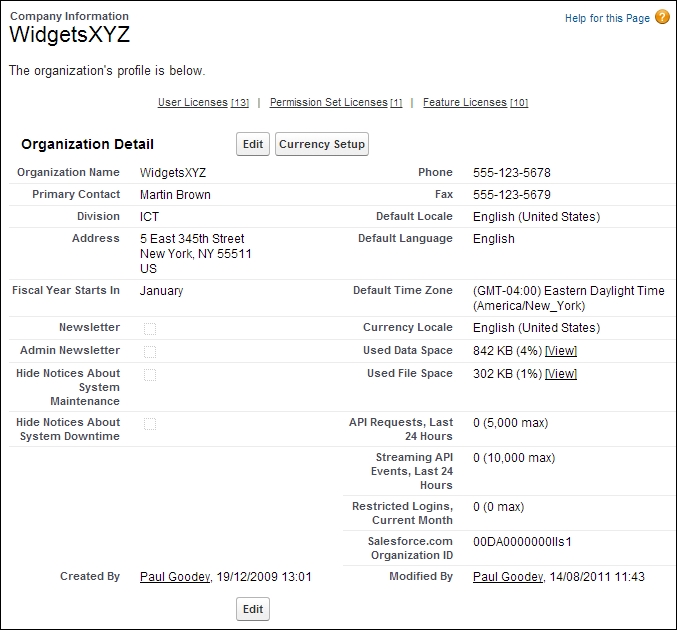The width and height of the screenshot is (677, 630).
Task: Click the Phone value 555-123-5678
Action: coord(512,173)
